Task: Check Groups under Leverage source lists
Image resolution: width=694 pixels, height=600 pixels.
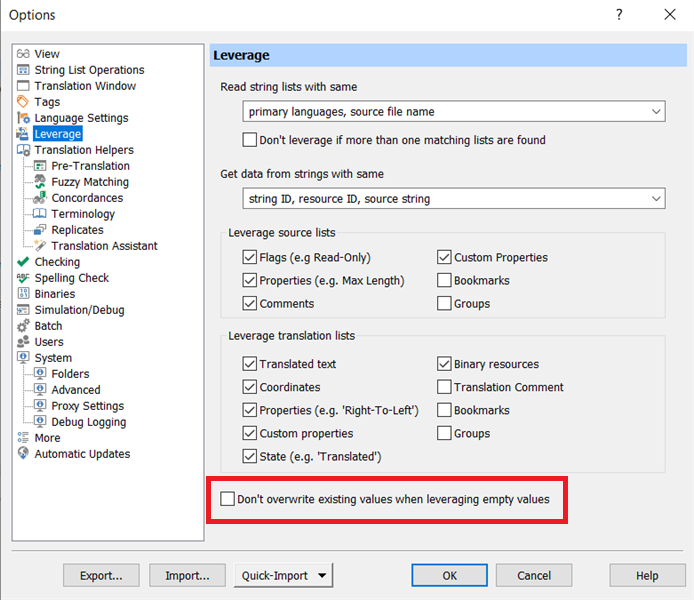Action: 444,304
